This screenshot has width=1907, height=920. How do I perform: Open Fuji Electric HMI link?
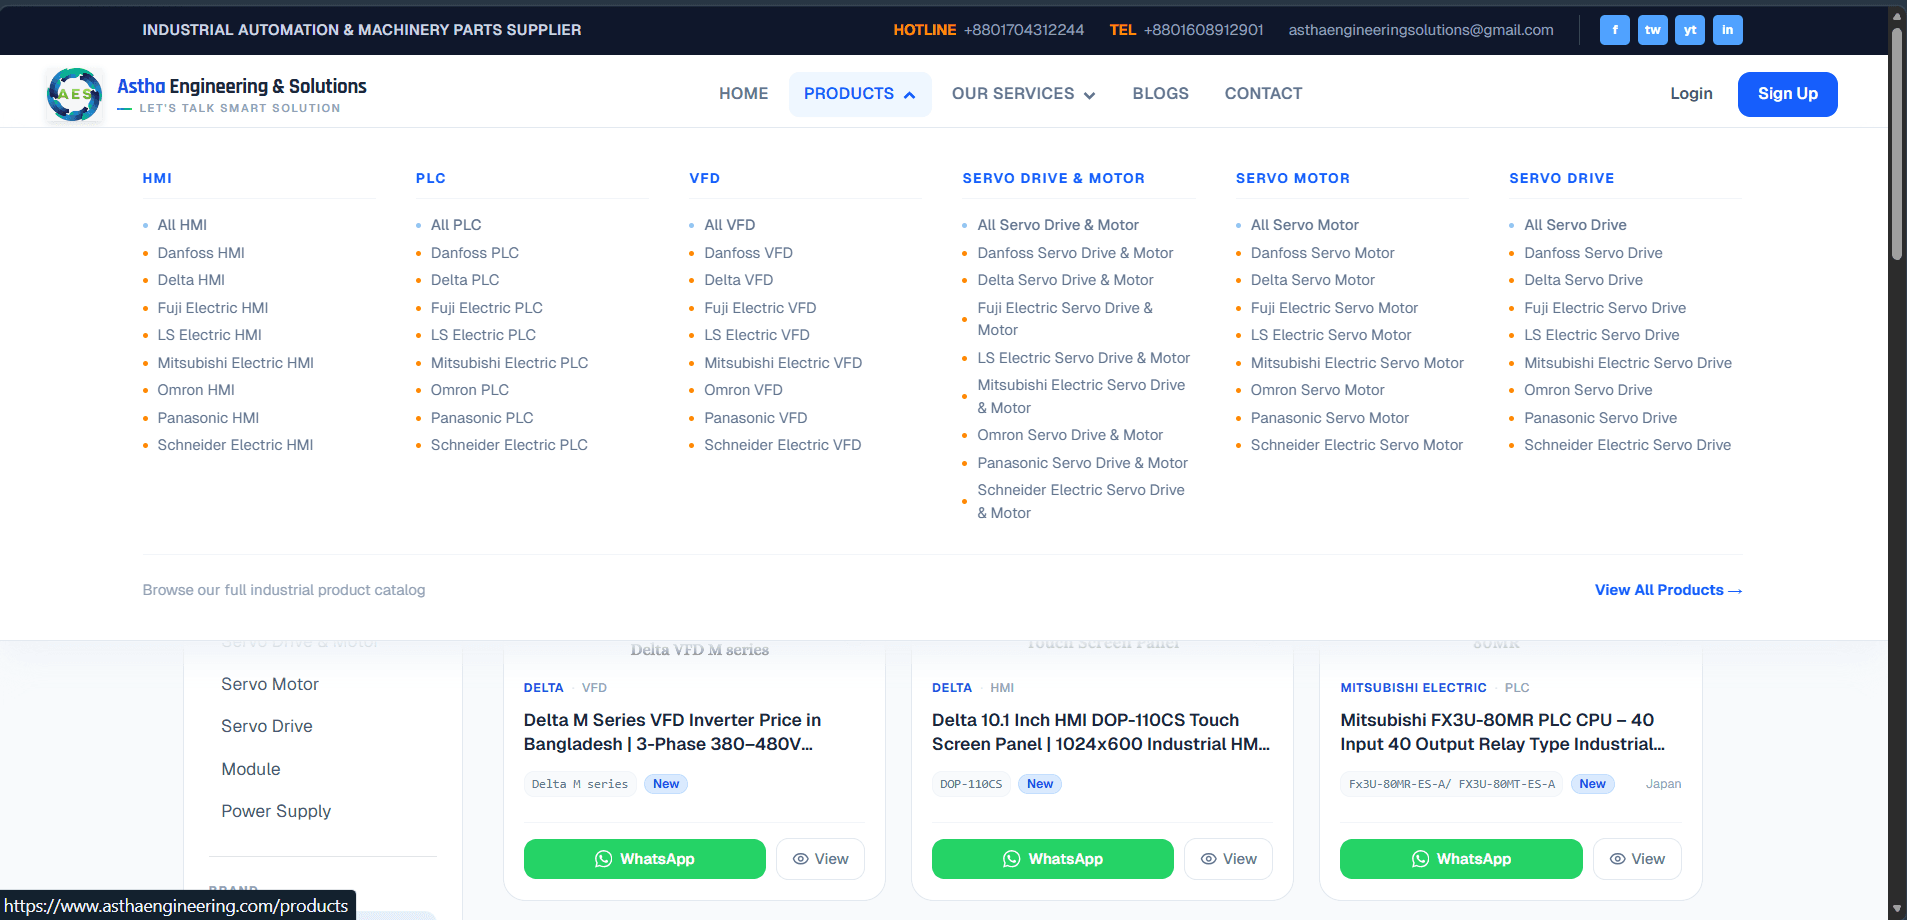(x=213, y=308)
